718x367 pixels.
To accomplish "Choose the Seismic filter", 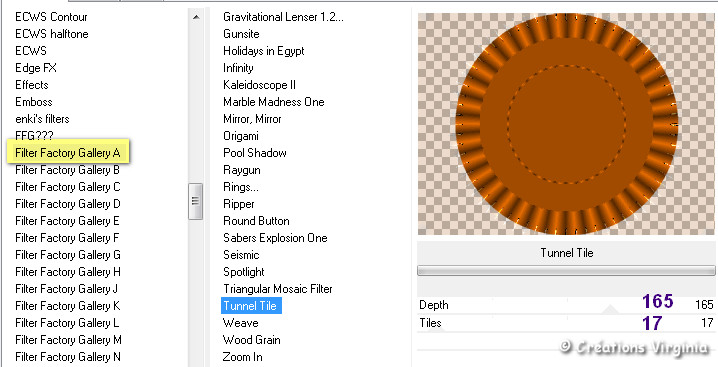I will coord(241,255).
